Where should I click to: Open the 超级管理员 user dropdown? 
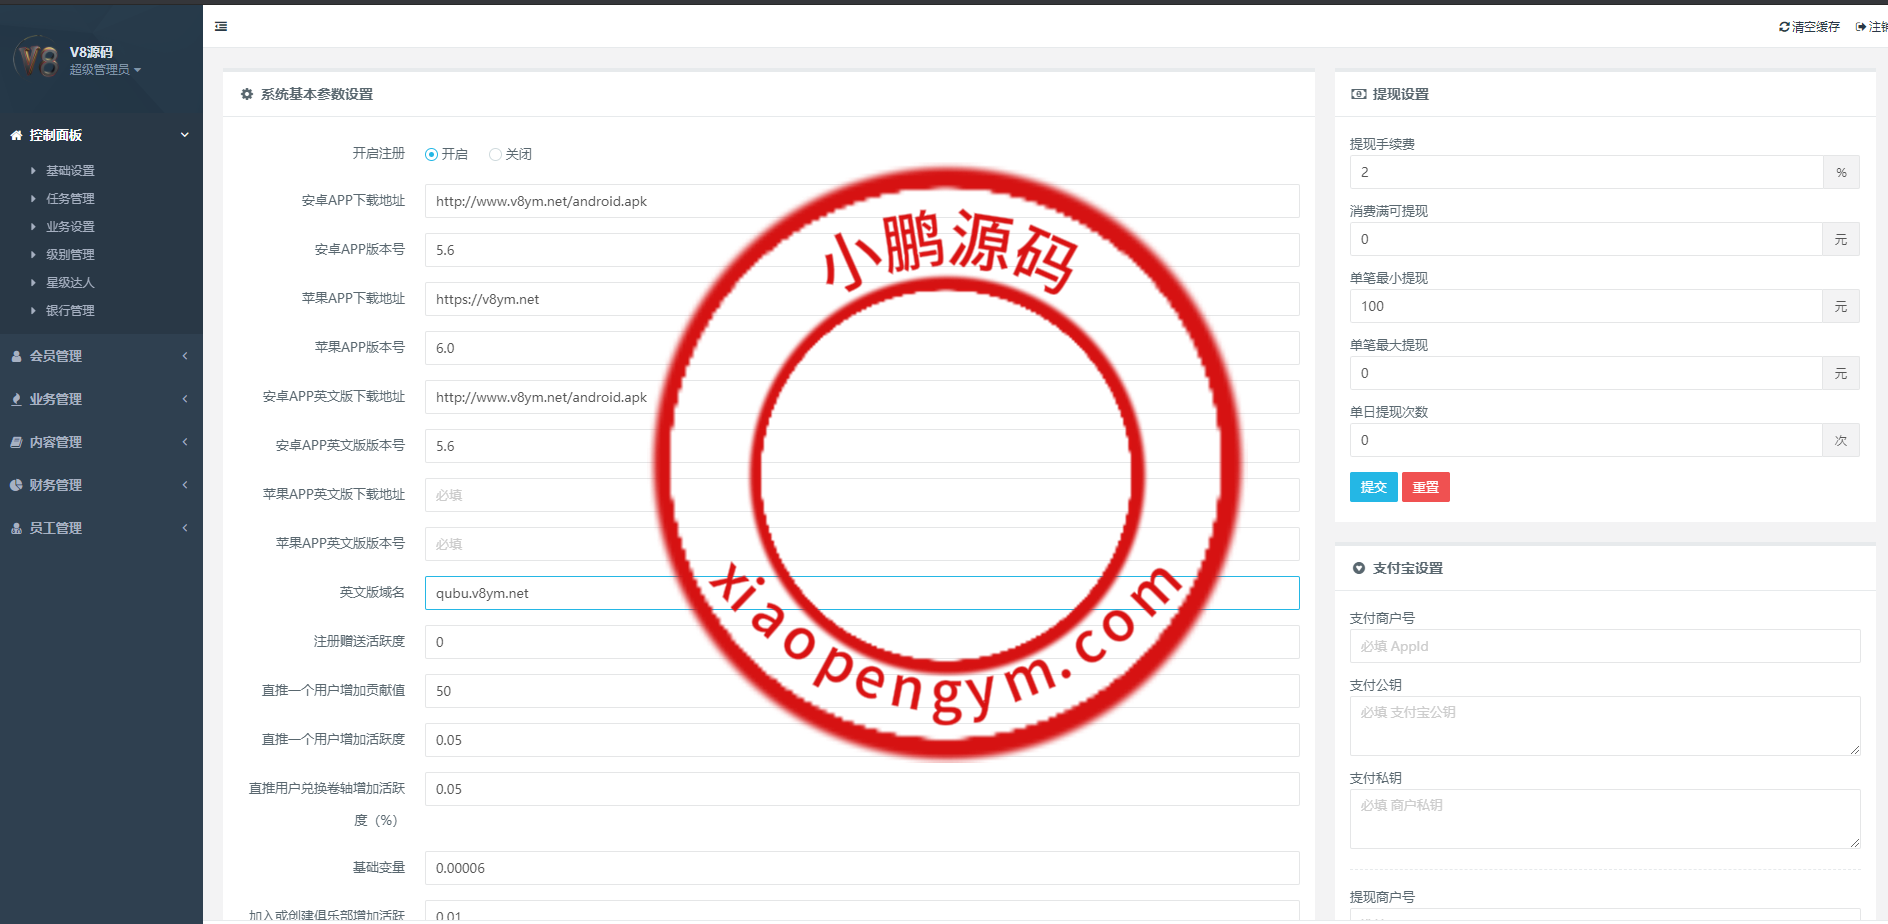click(x=105, y=70)
